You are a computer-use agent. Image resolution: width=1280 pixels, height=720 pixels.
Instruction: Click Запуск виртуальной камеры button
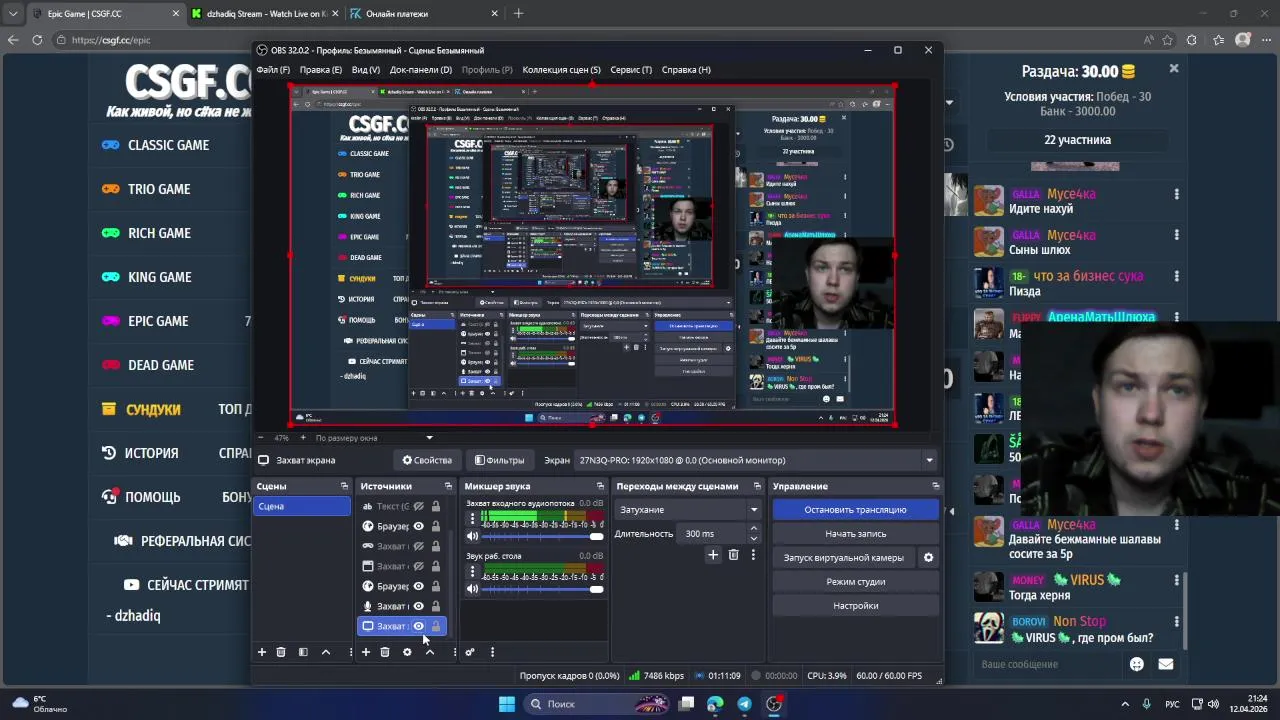click(x=844, y=558)
